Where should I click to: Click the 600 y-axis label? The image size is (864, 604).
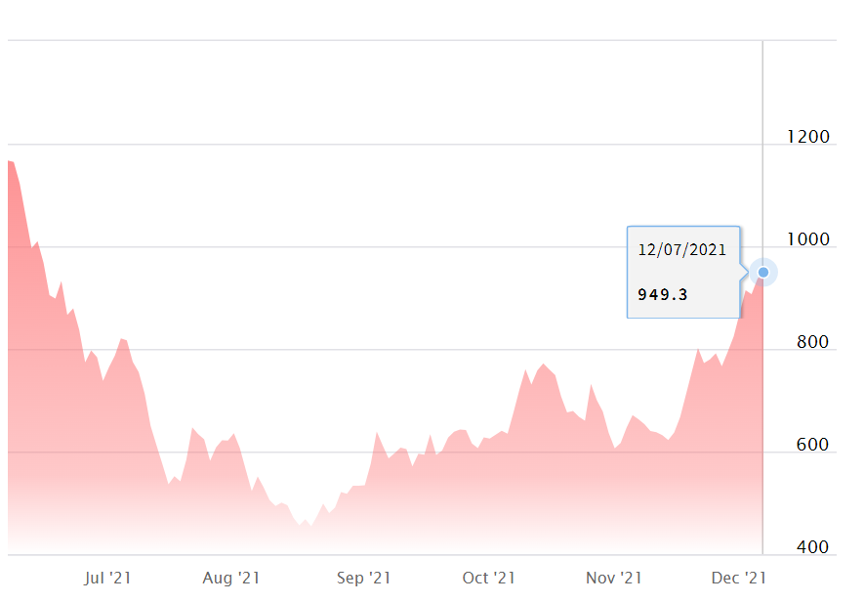tap(811, 445)
